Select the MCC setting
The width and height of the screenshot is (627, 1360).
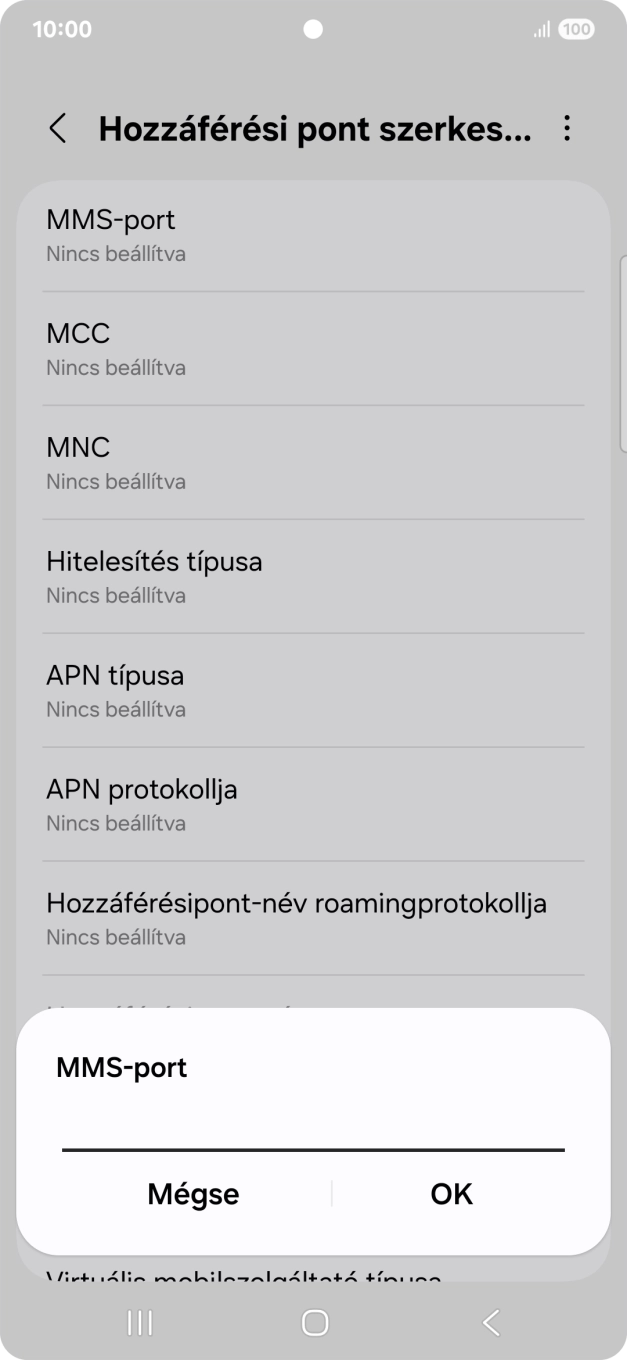(x=313, y=348)
